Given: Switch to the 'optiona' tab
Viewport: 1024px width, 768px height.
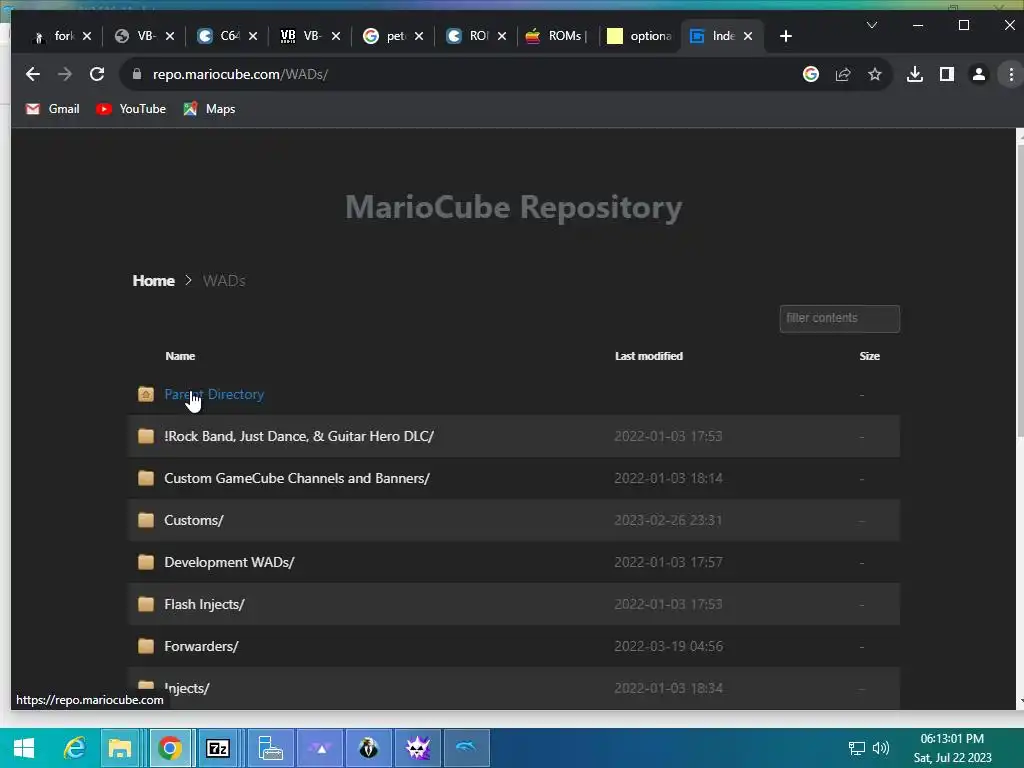Looking at the screenshot, I should point(640,36).
